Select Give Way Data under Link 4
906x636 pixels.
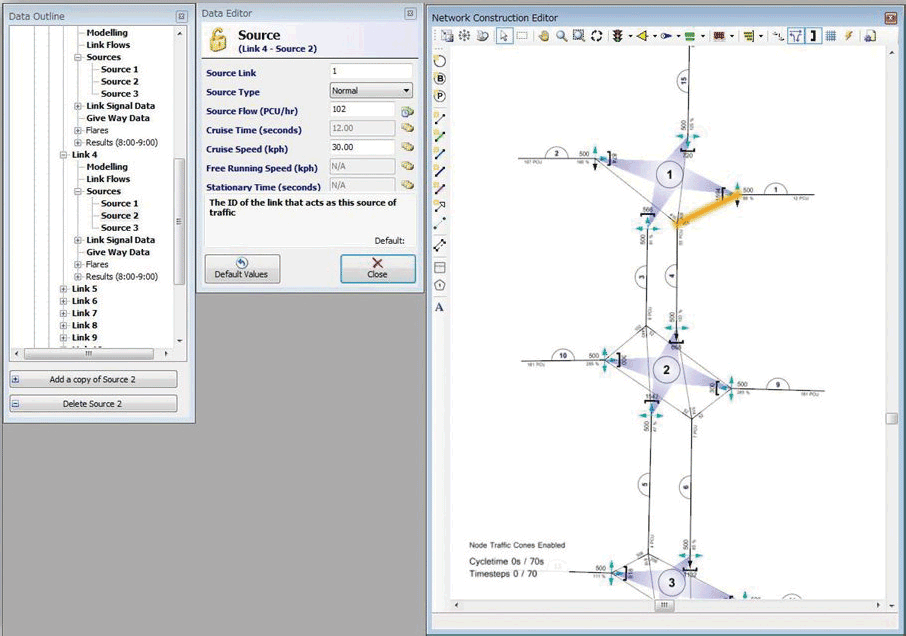(118, 252)
